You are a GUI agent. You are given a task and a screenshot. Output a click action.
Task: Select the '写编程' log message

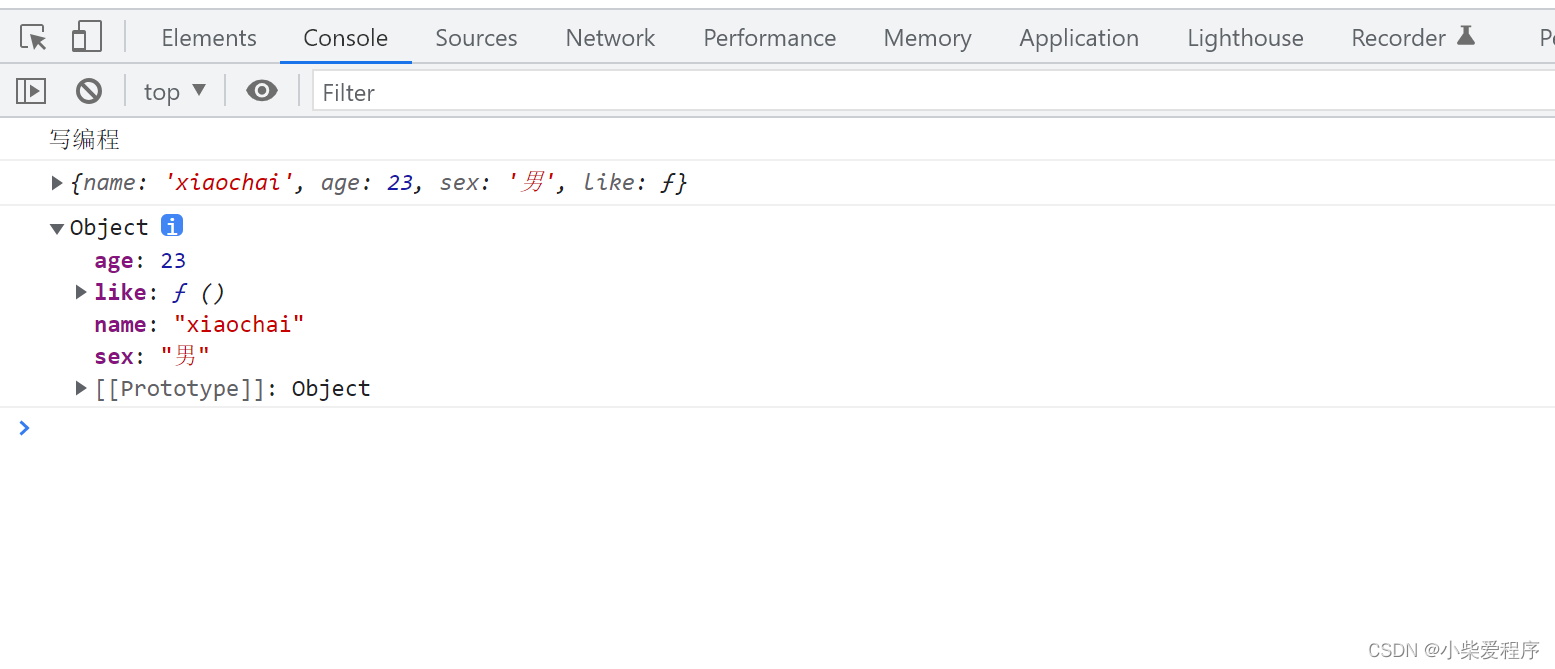coord(85,139)
